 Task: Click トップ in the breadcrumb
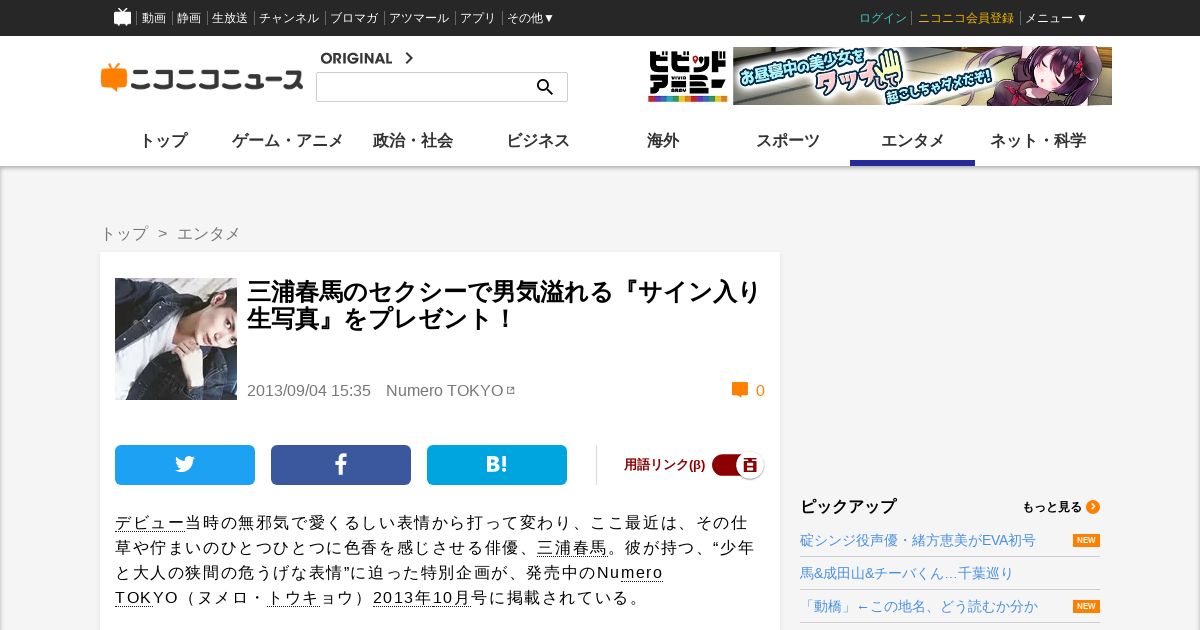[x=124, y=233]
